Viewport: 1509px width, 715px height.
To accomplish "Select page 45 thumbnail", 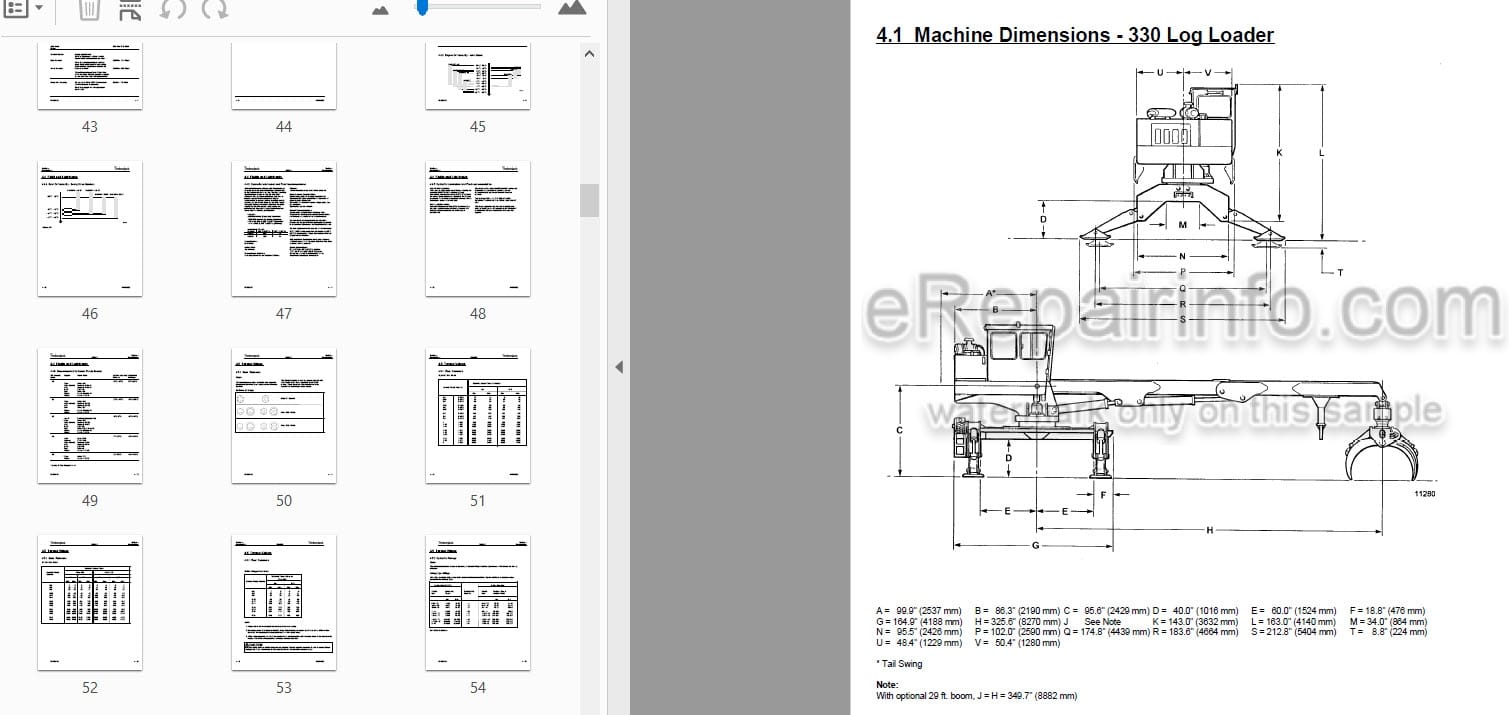I will (478, 76).
